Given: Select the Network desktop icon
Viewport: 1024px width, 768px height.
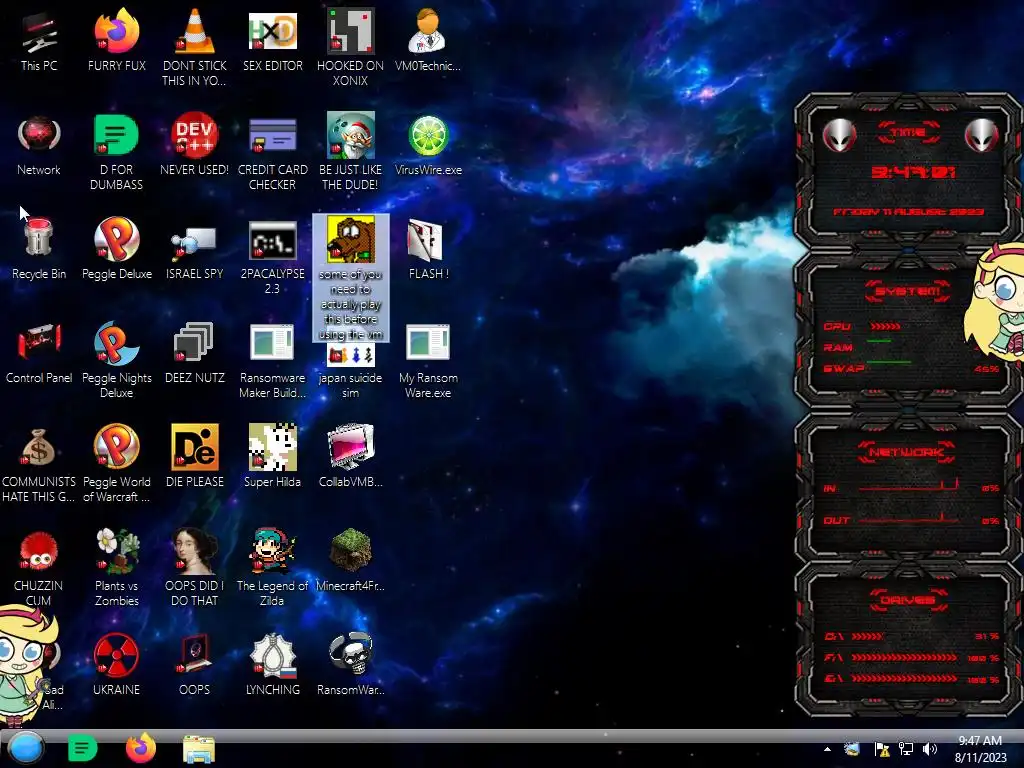Looking at the screenshot, I should pos(39,135).
